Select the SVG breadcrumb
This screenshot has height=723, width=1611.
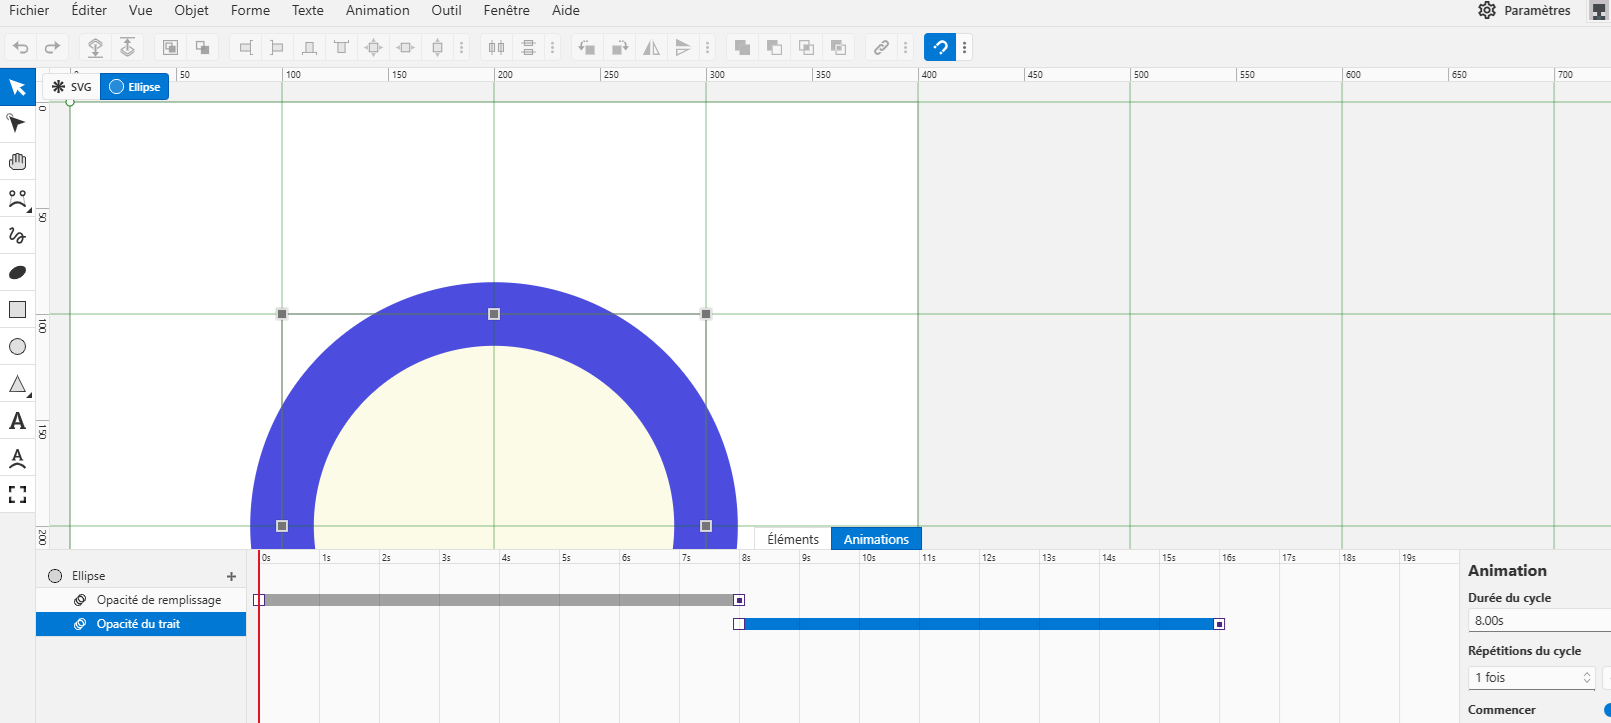(71, 87)
